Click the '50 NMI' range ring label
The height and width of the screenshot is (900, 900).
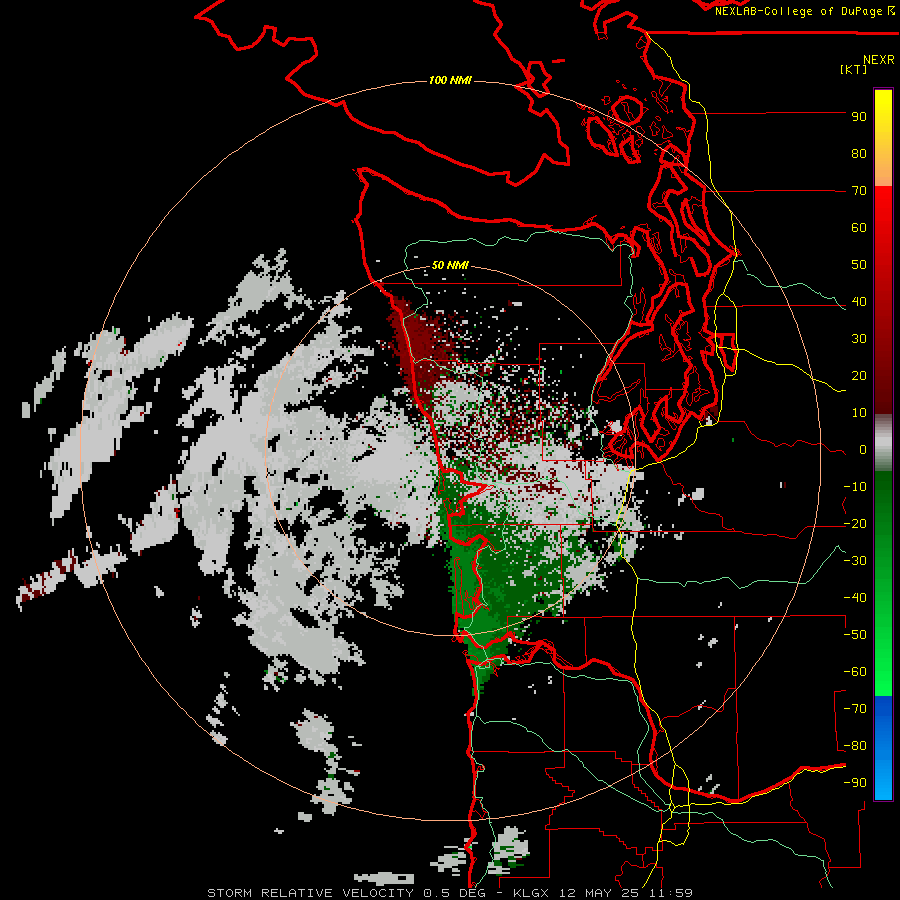point(450,265)
